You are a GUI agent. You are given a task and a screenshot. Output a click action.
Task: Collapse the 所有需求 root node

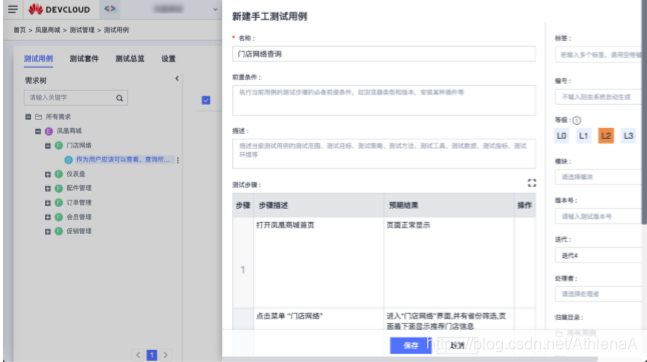click(28, 117)
